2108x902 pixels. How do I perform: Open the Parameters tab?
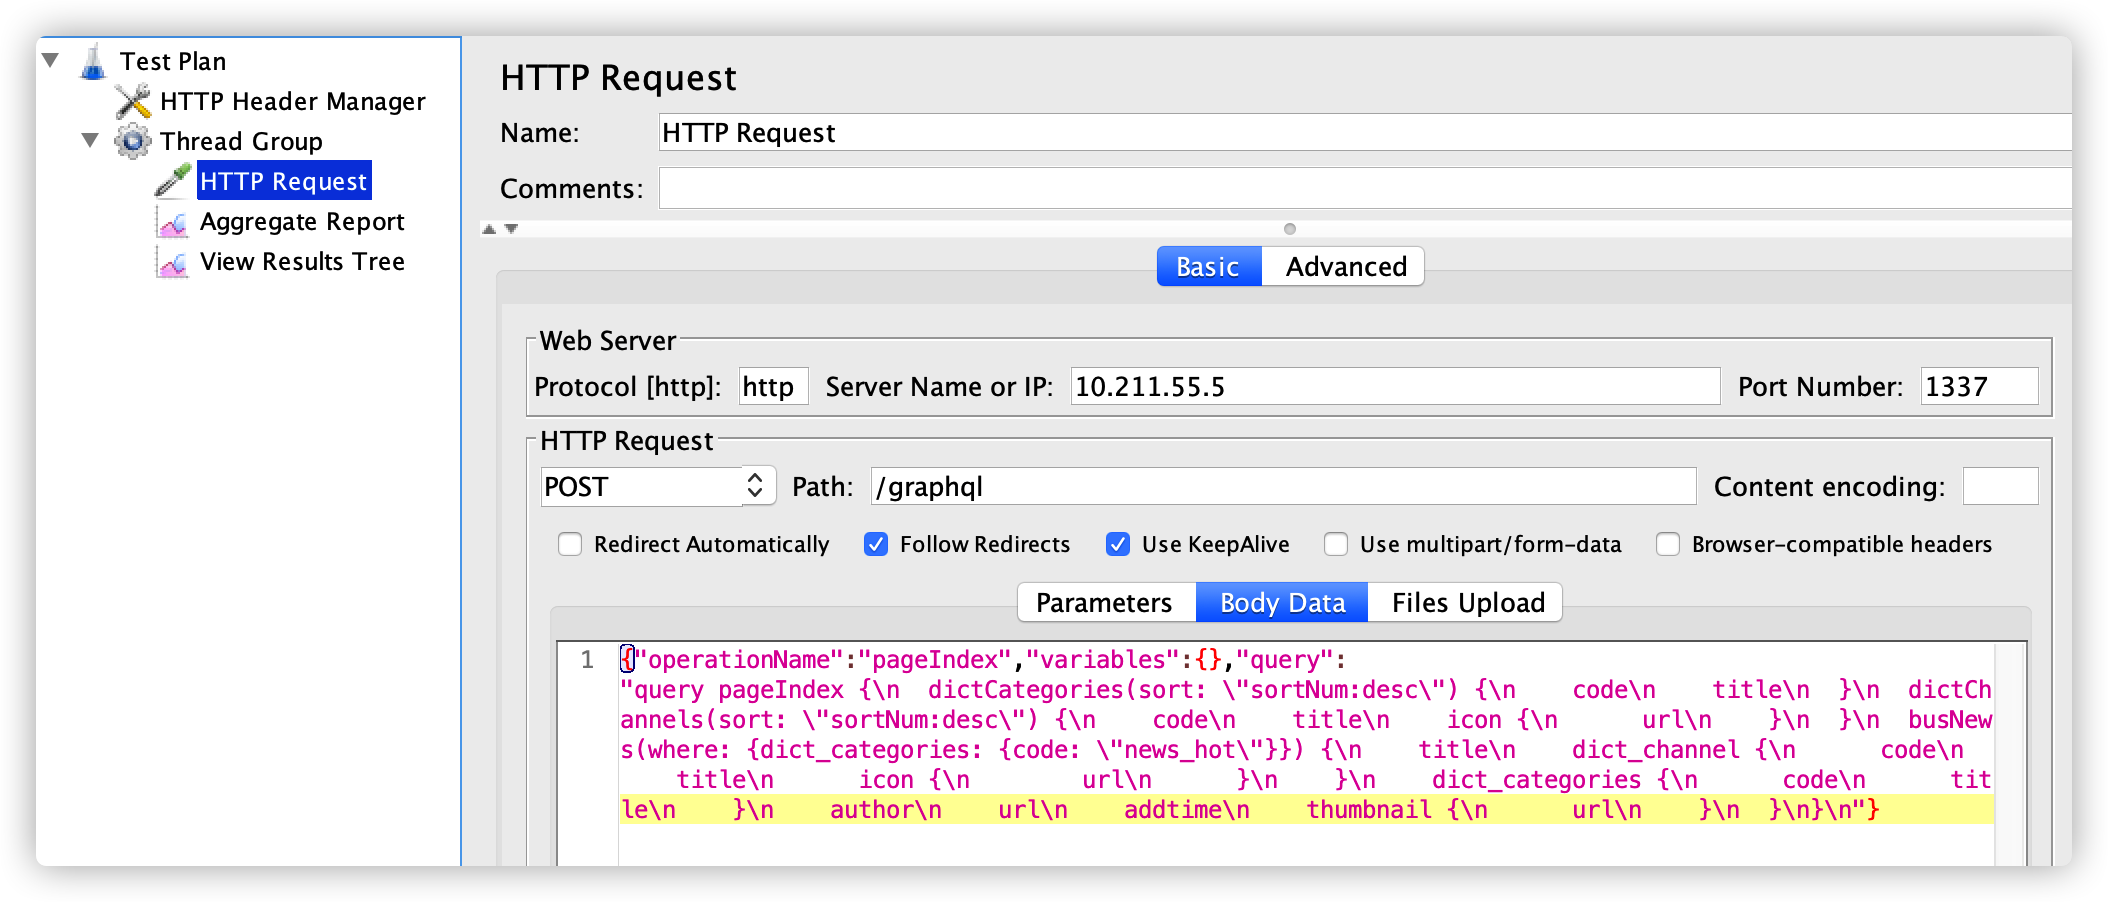click(x=1105, y=603)
